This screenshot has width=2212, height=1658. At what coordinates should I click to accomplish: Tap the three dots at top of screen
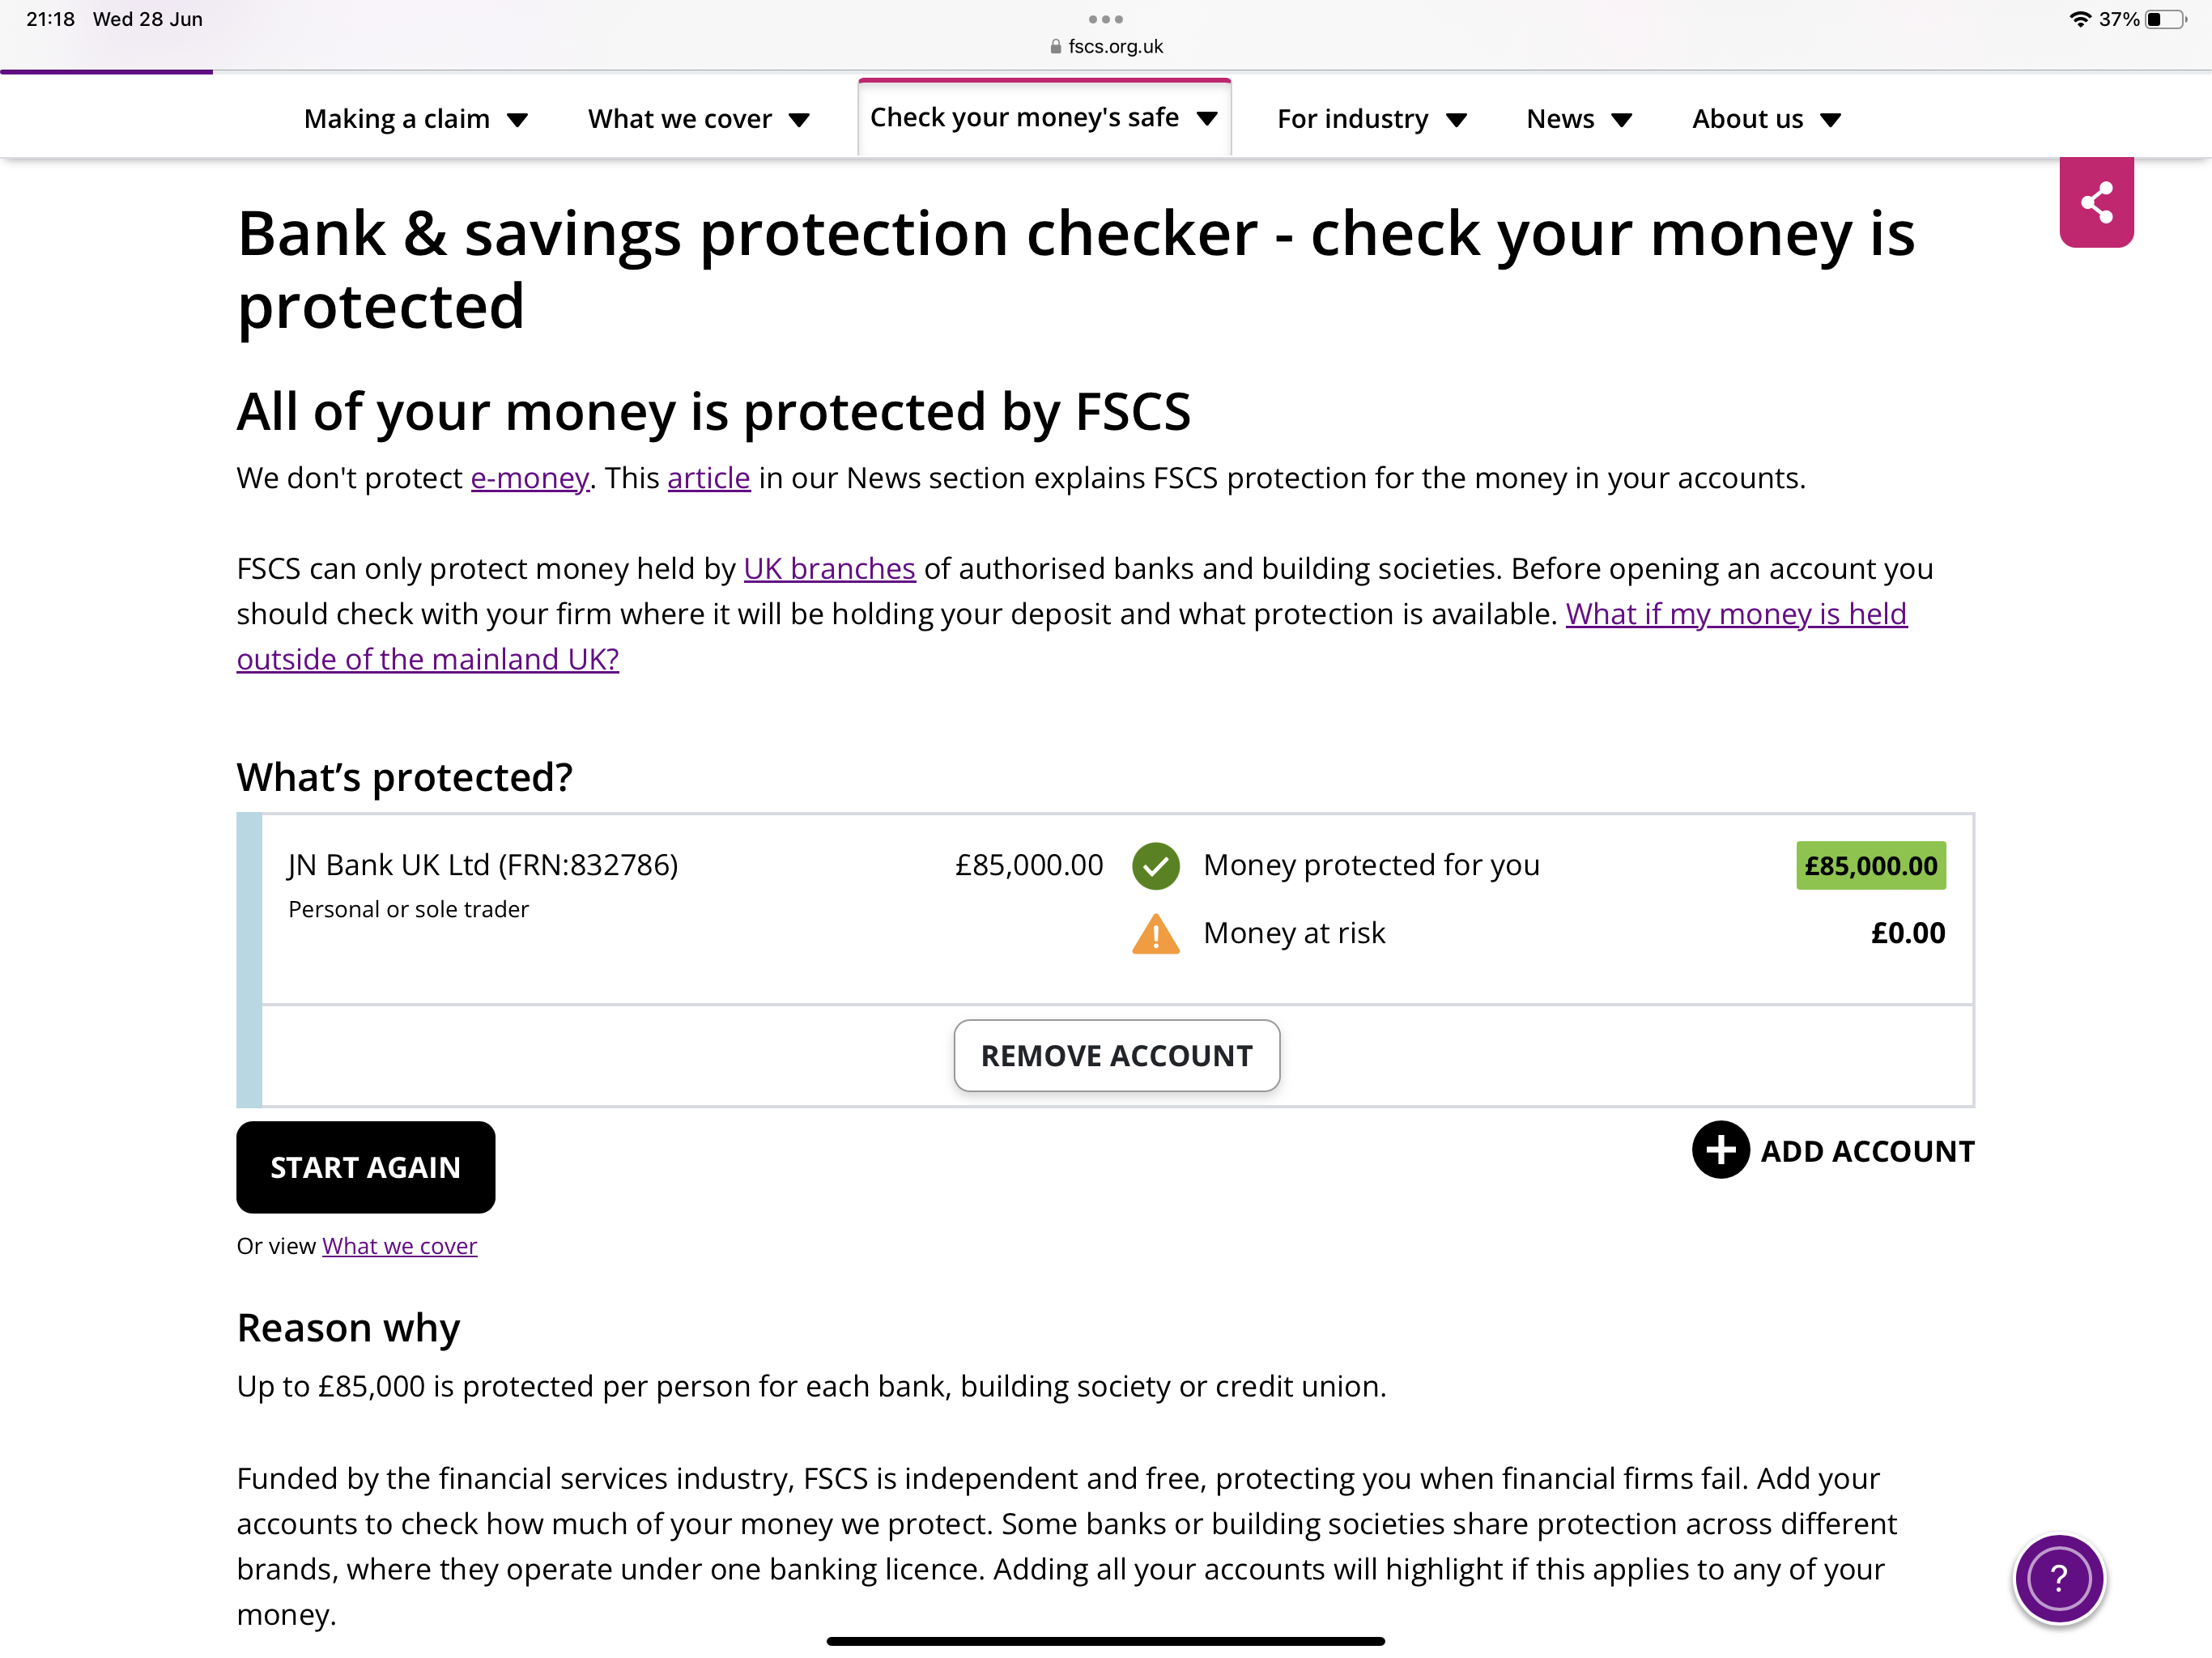click(x=1105, y=19)
